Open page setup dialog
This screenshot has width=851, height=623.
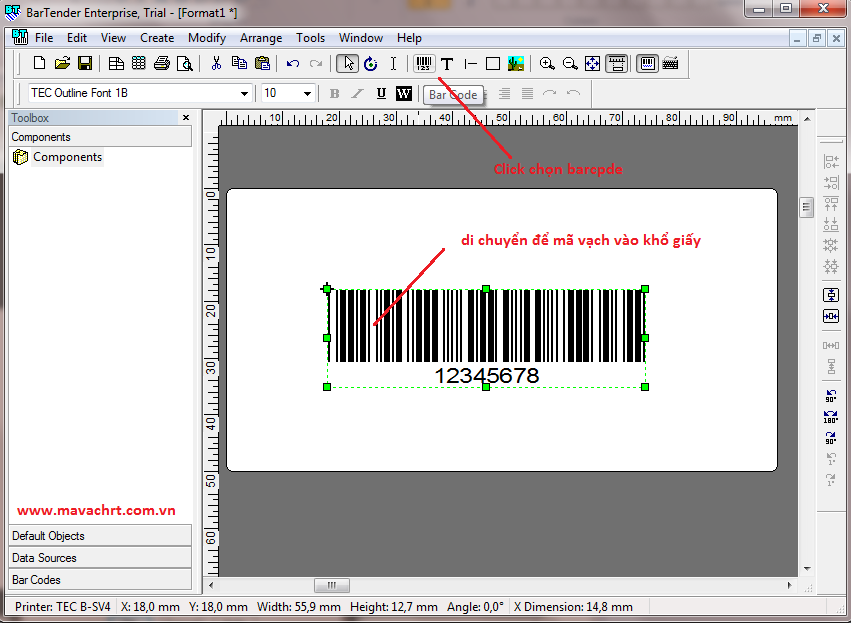pos(116,63)
